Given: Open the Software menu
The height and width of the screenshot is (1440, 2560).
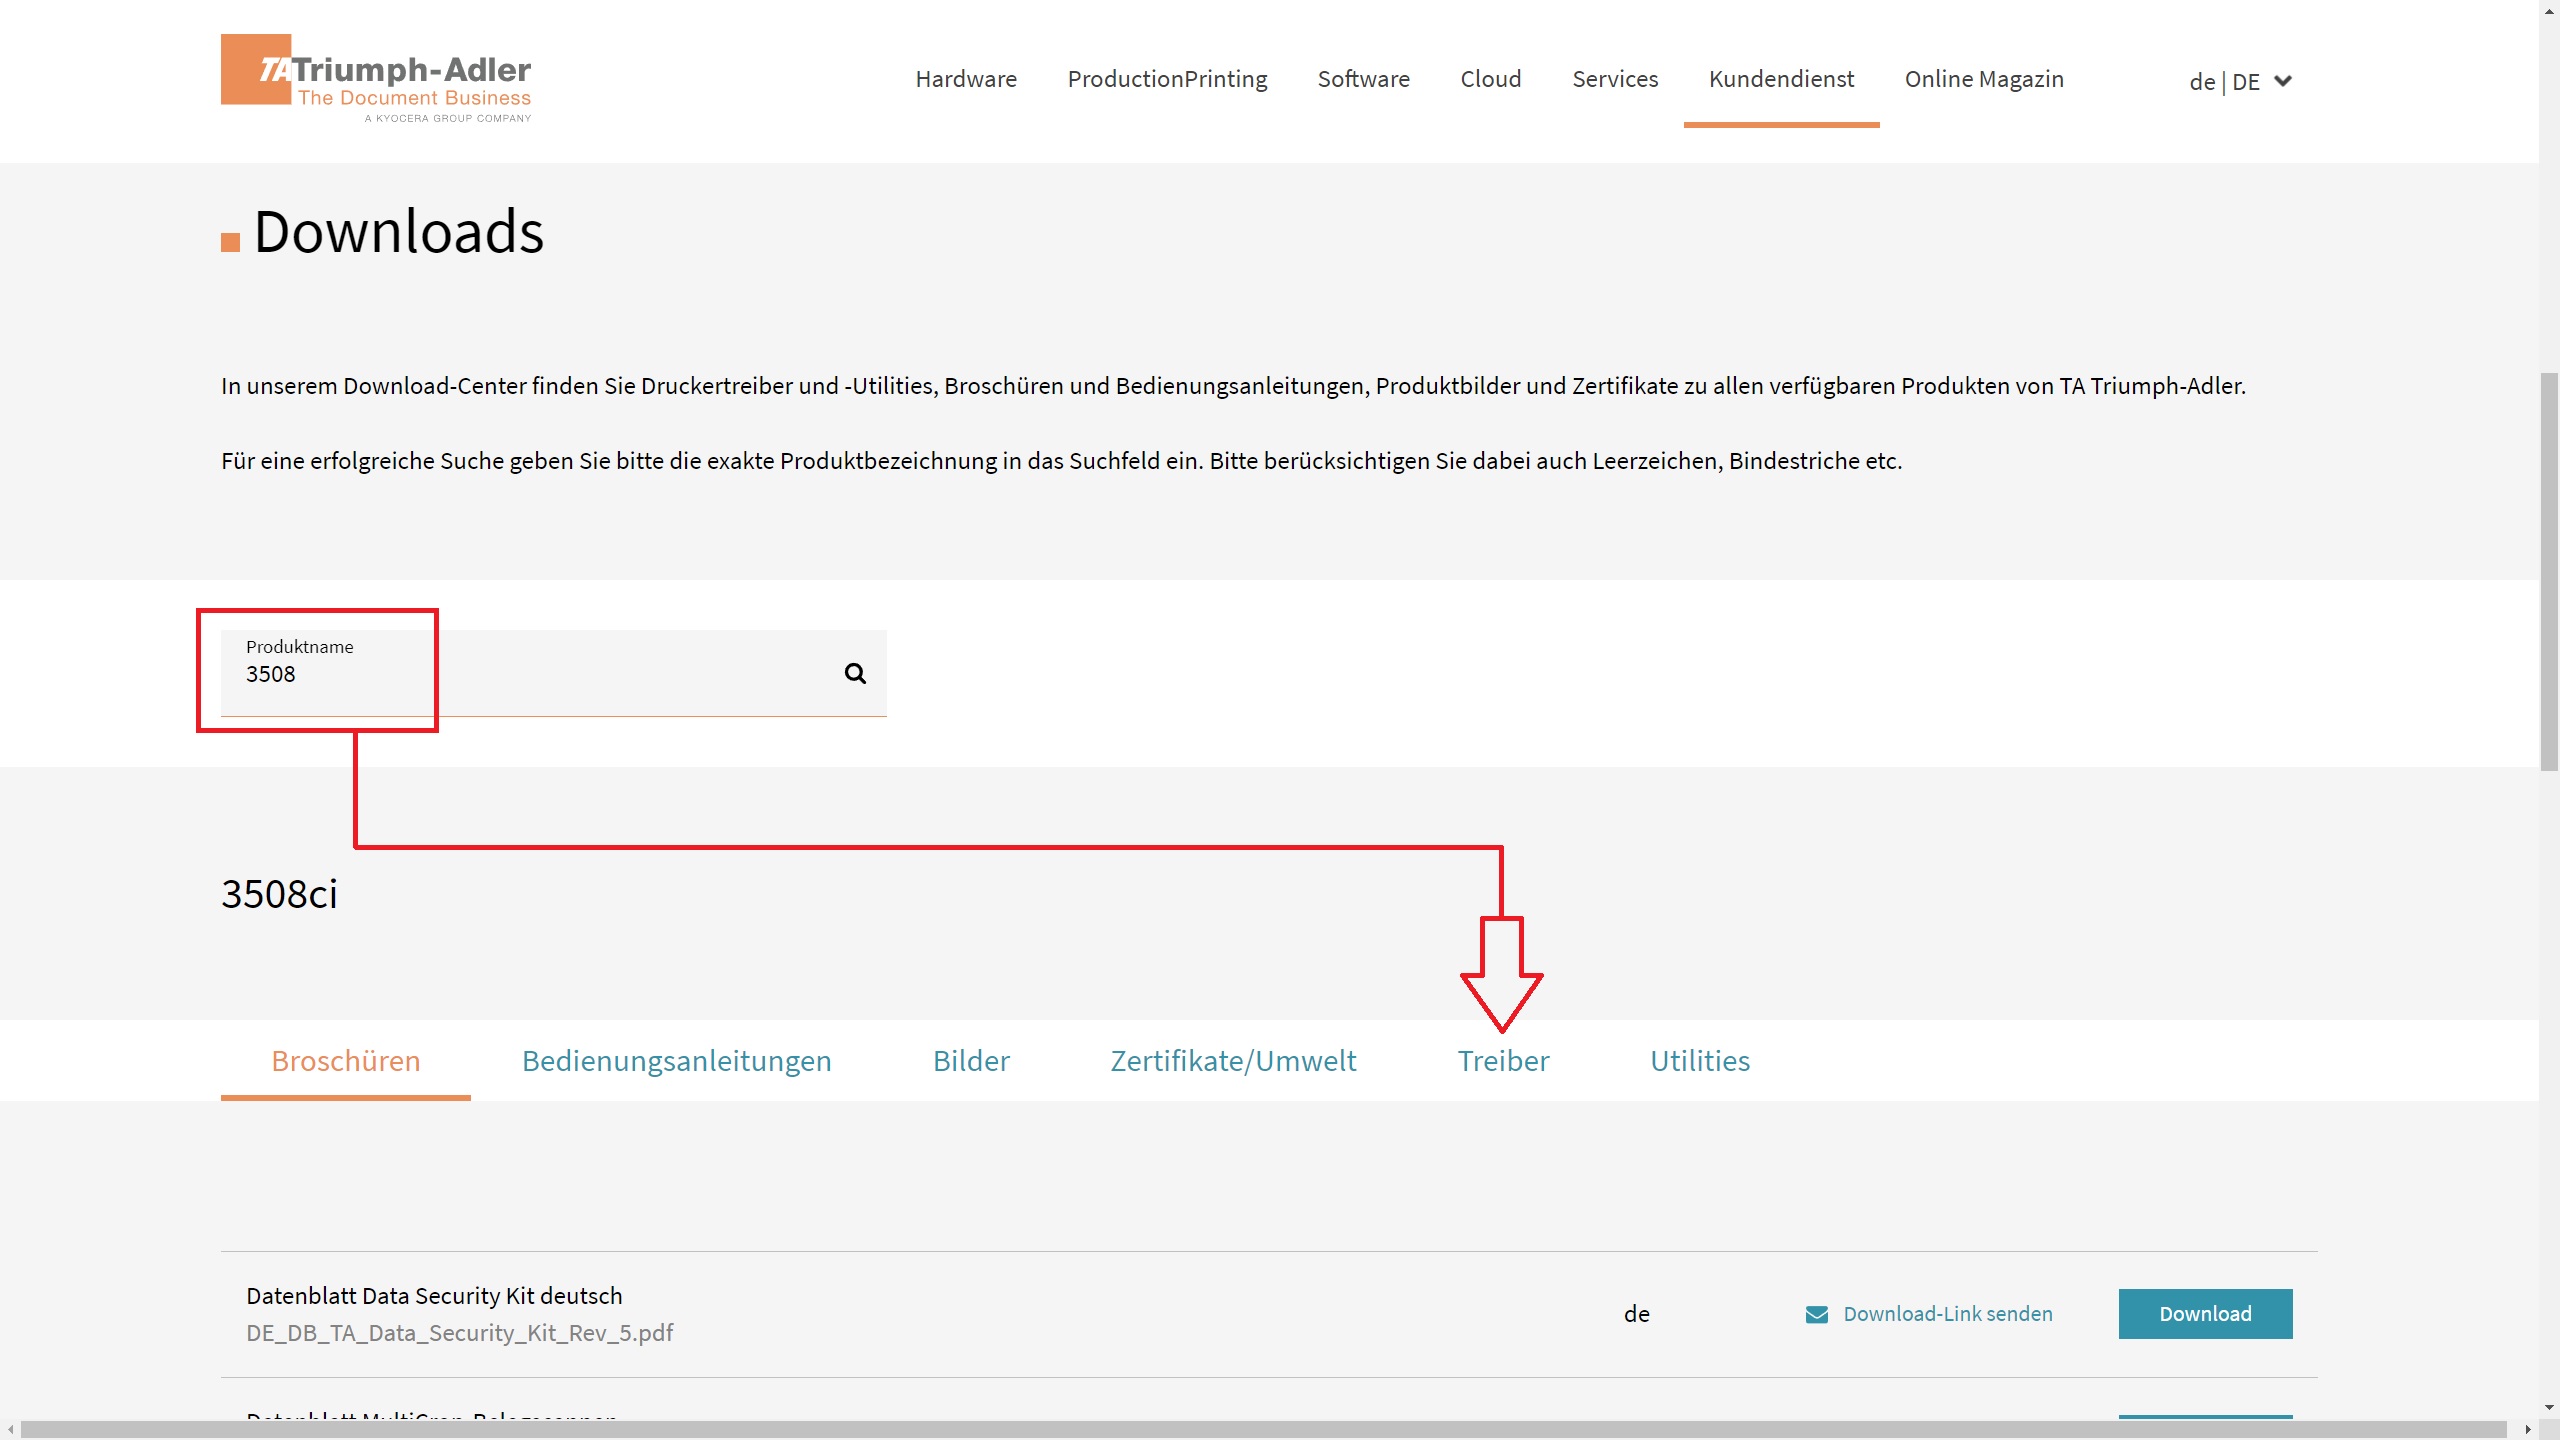Looking at the screenshot, I should coord(1363,79).
